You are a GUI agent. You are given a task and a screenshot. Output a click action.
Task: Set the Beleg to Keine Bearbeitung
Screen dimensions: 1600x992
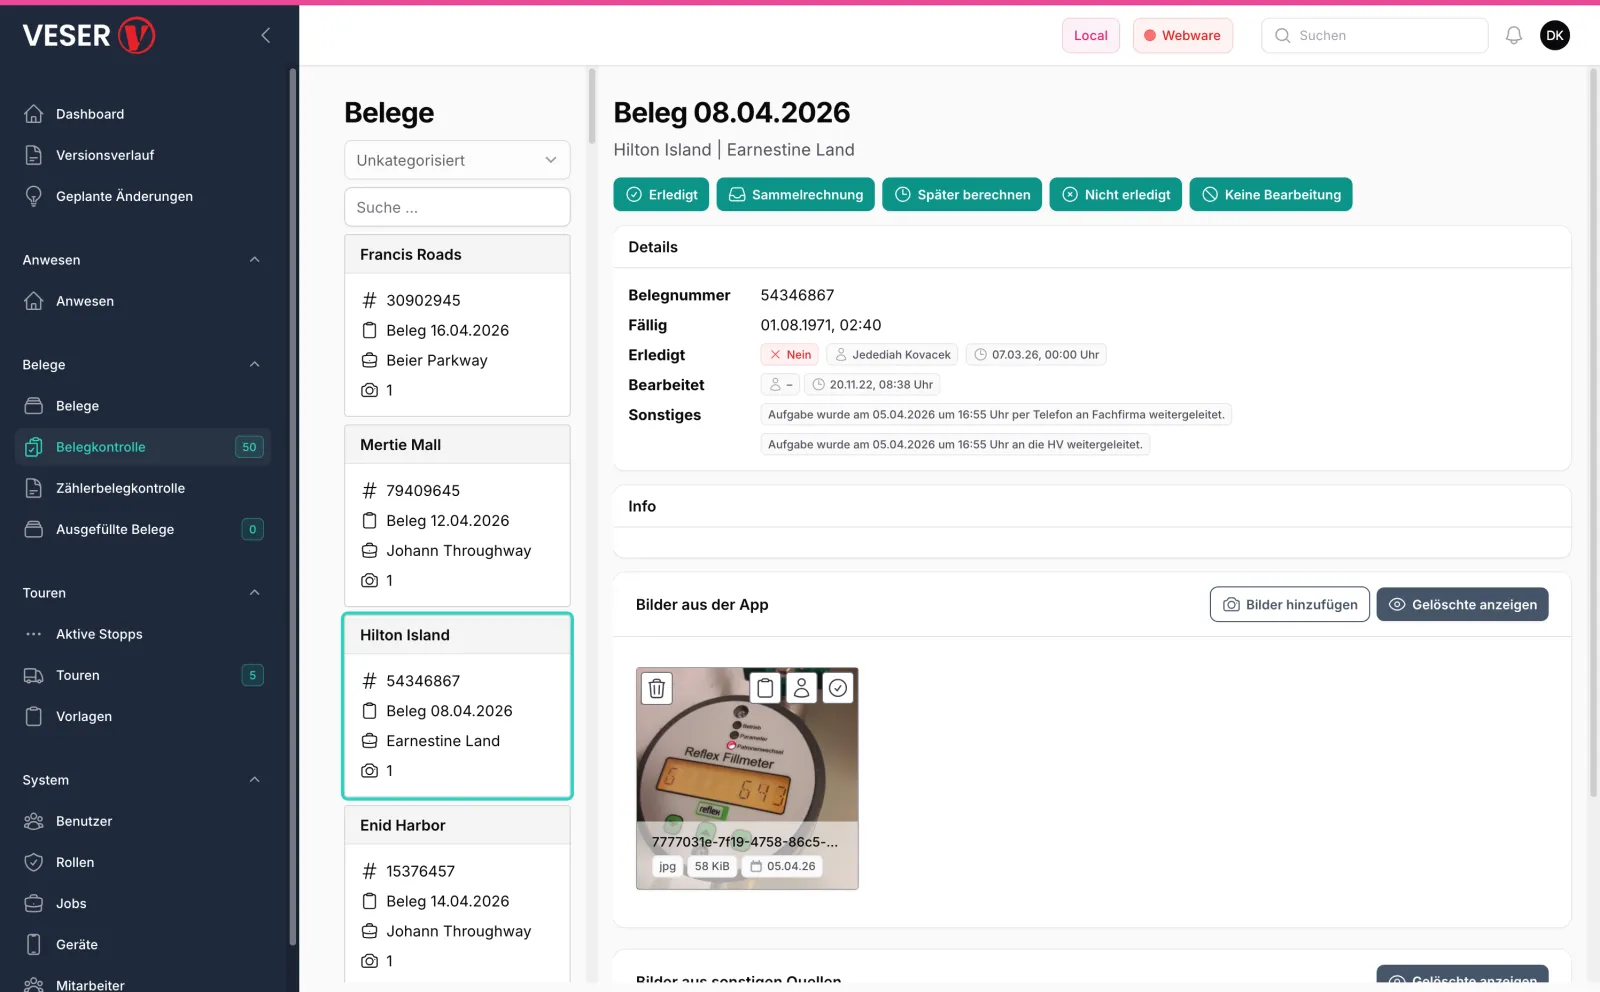[x=1270, y=194]
